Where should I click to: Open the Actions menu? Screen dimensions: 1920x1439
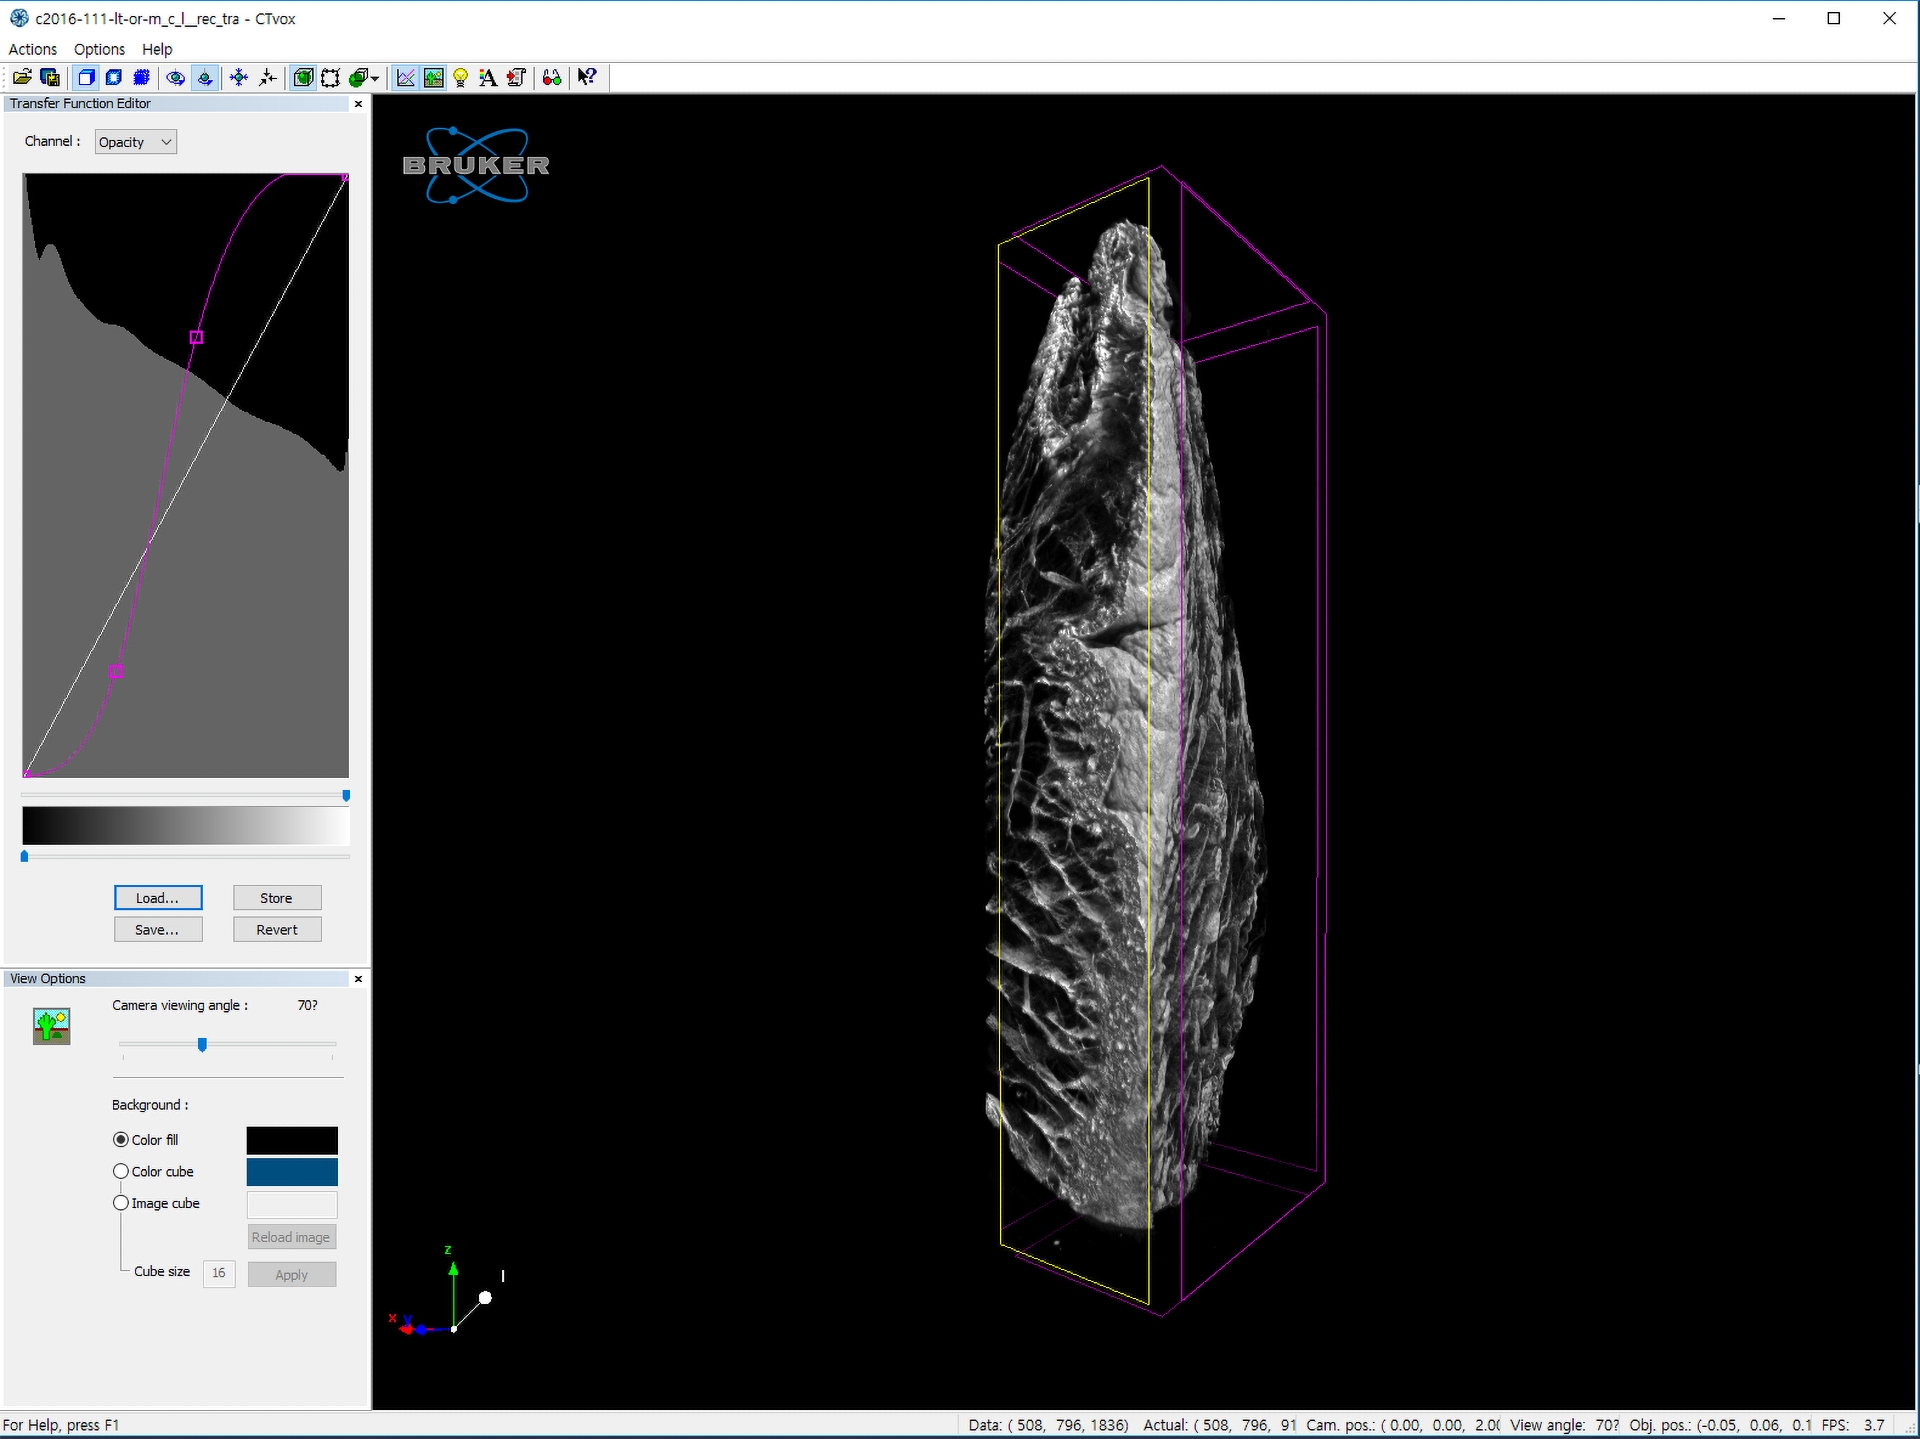coord(32,49)
